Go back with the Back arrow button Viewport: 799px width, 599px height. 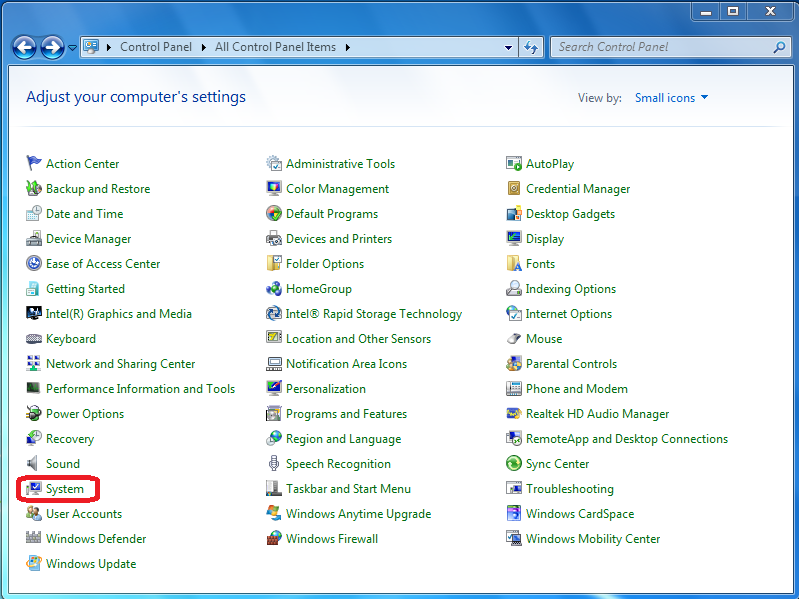[x=24, y=48]
